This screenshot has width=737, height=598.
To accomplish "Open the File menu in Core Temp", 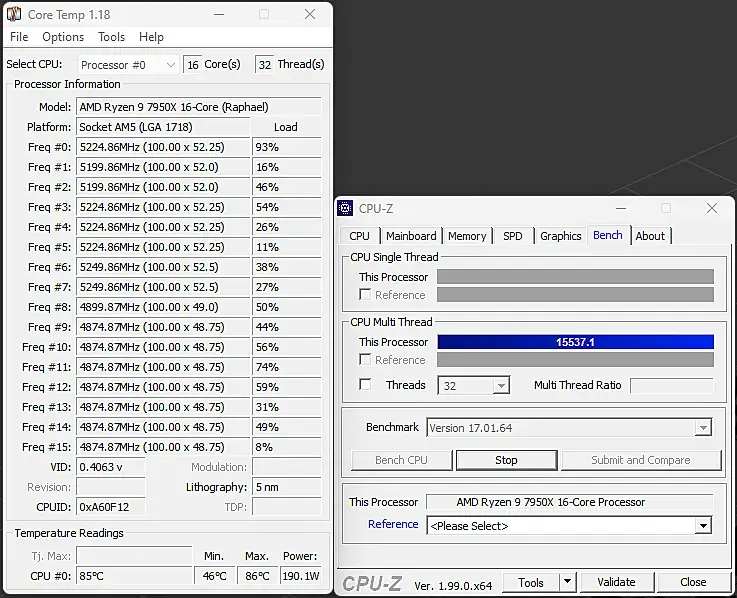I will pos(19,37).
